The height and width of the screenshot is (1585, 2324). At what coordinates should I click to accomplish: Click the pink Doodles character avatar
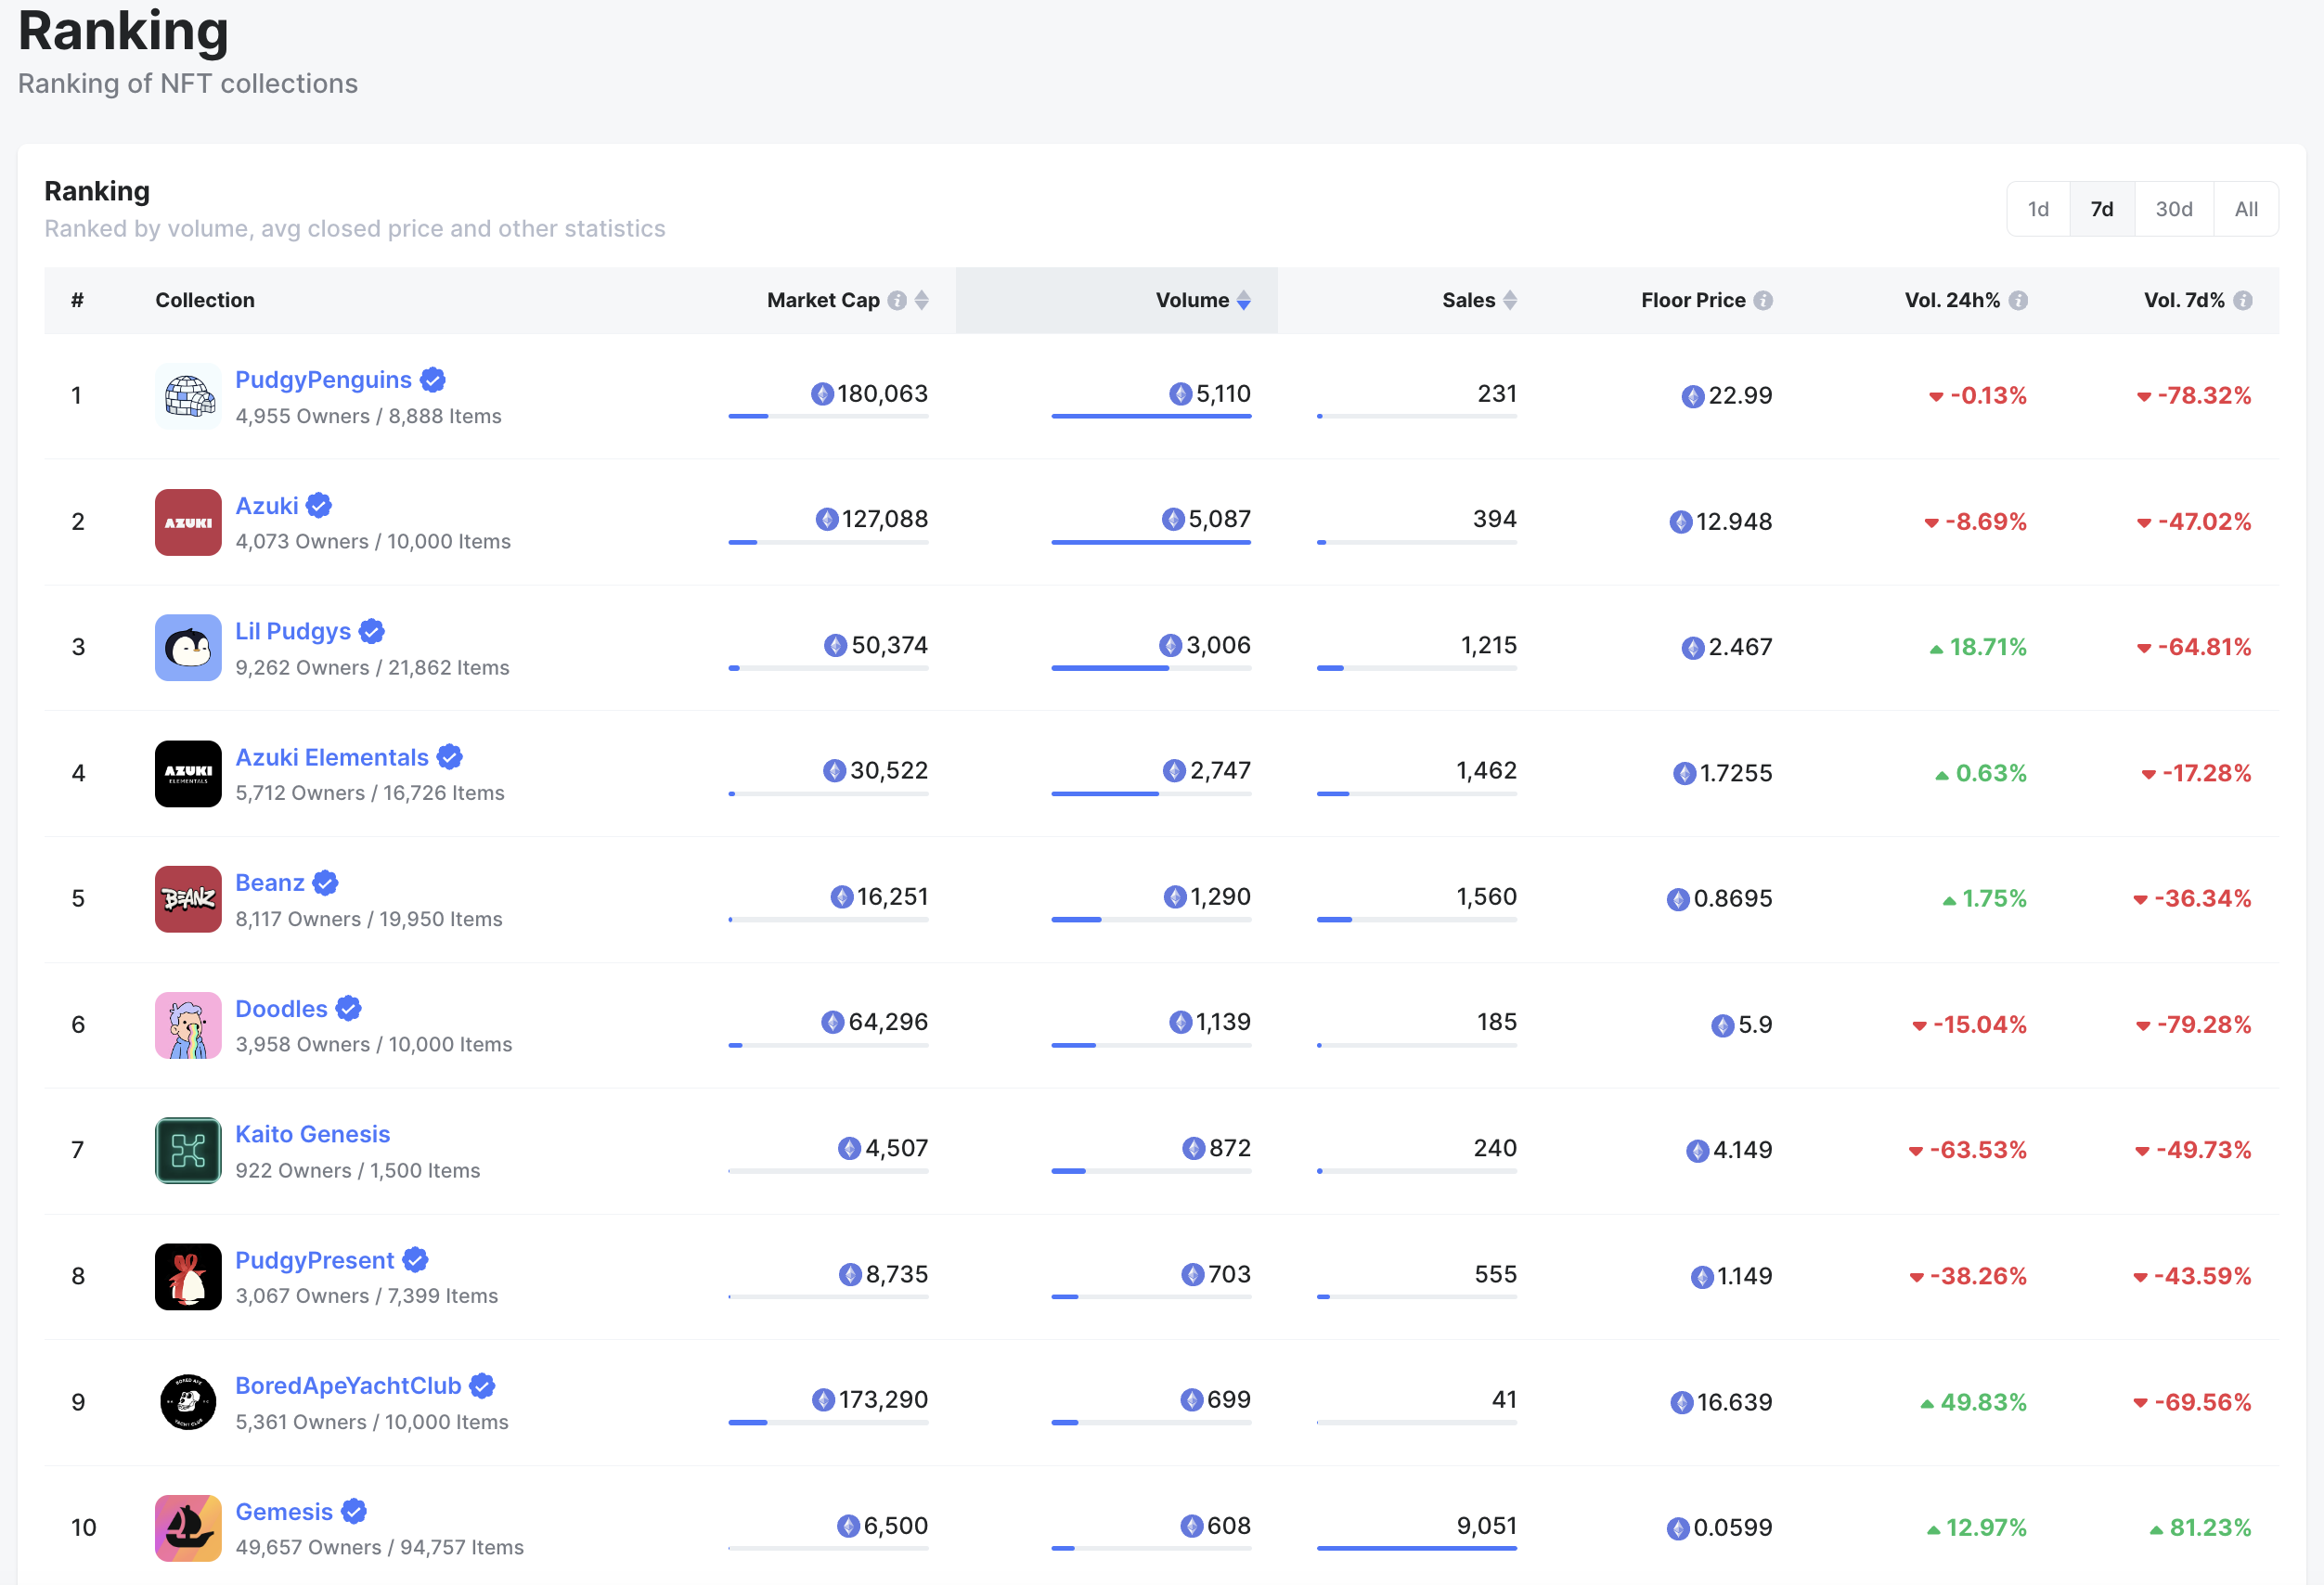pos(188,1025)
